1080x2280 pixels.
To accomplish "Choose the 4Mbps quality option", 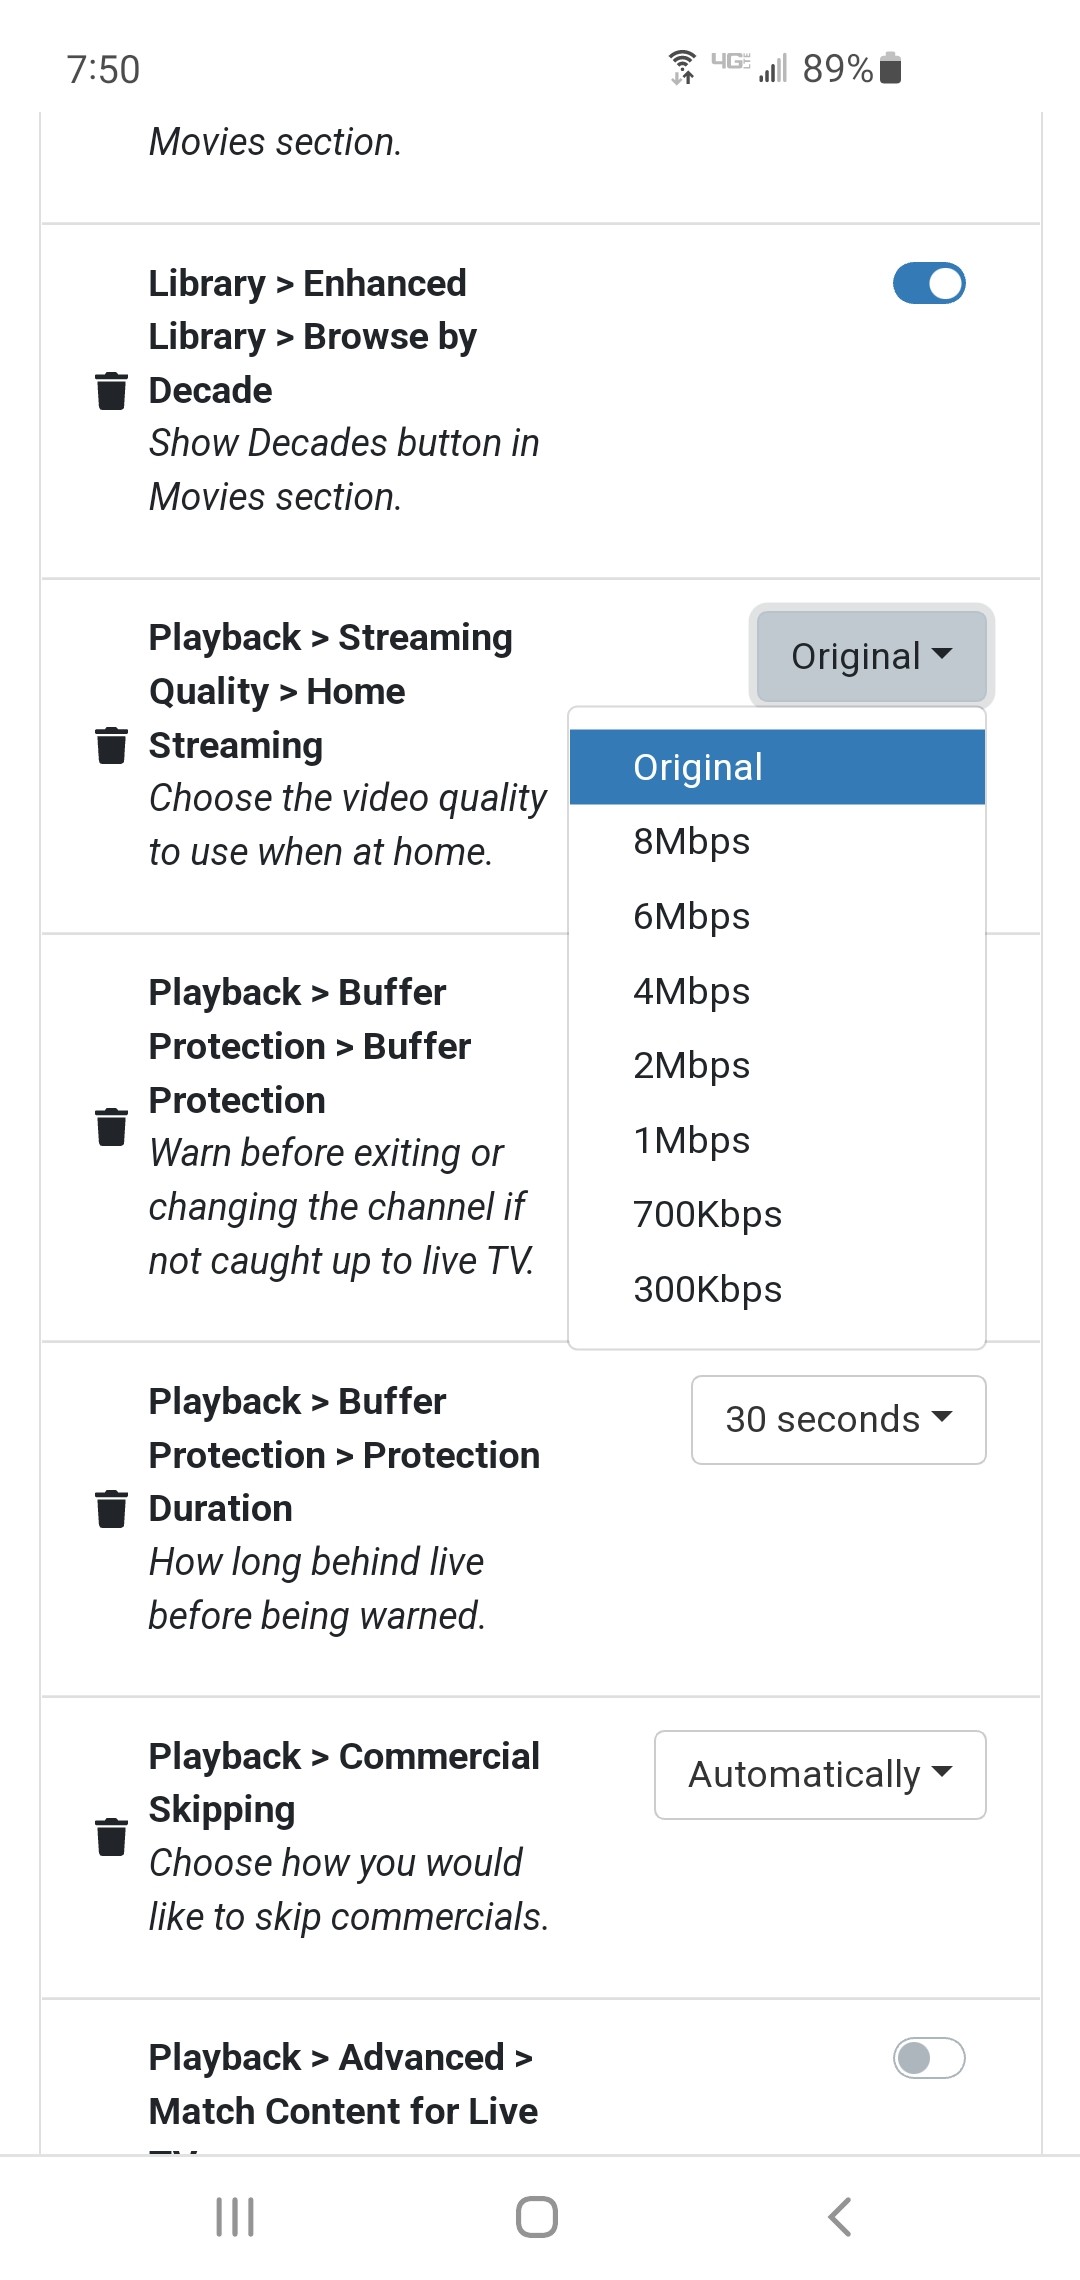I will coord(692,991).
